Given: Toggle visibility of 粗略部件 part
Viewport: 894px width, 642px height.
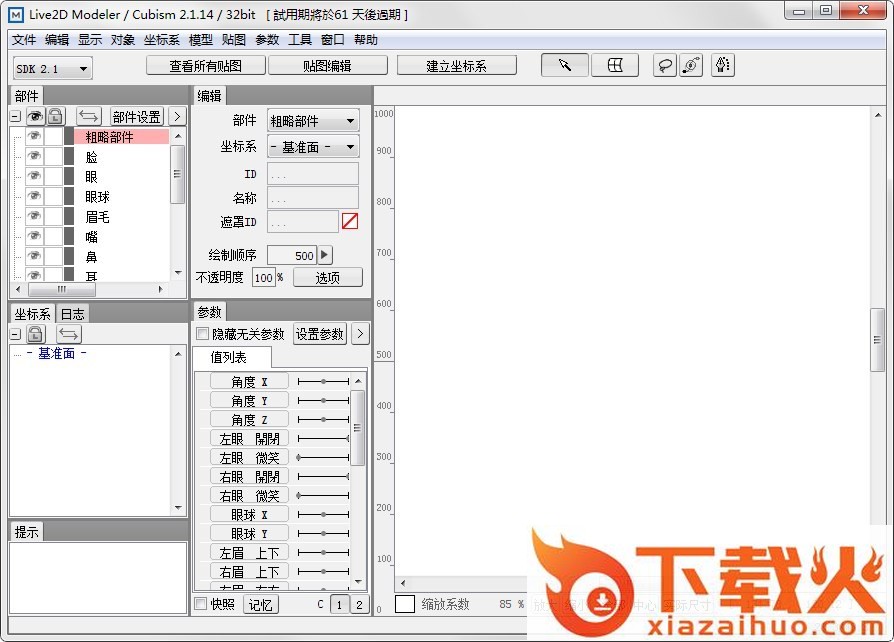Looking at the screenshot, I should click(34, 136).
